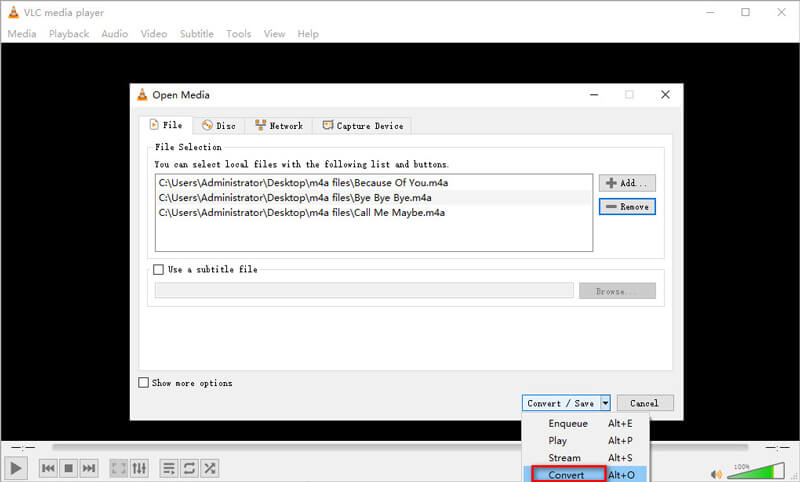The image size is (800, 482).
Task: Toggle the Convert / Save dropdown arrow
Action: 605,403
